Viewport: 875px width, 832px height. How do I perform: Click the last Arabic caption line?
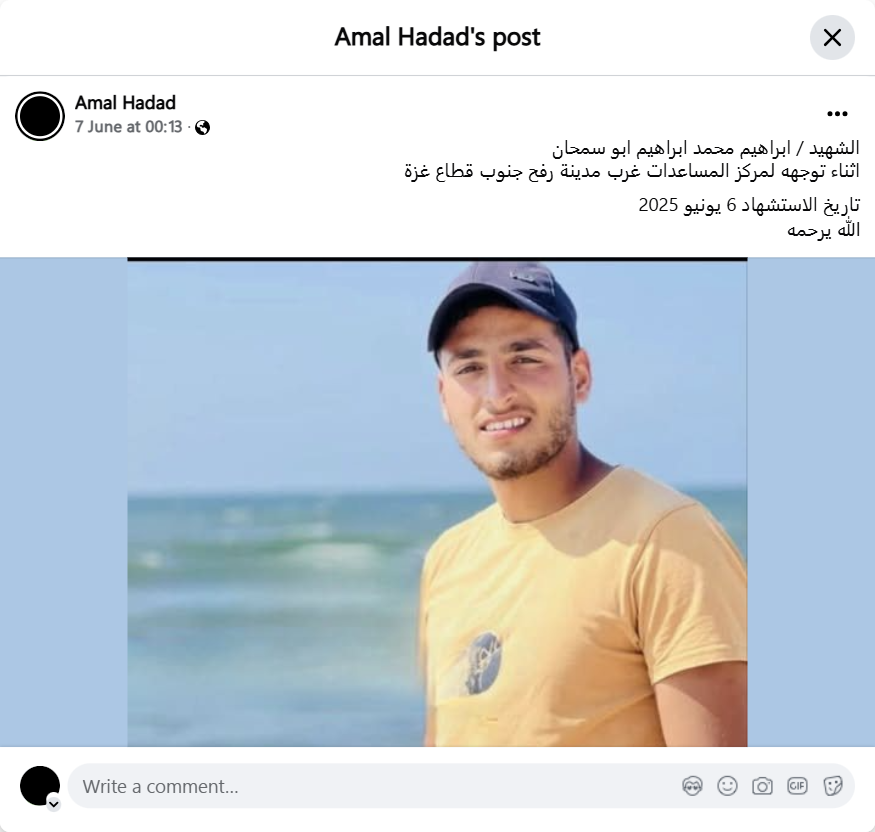click(x=823, y=229)
